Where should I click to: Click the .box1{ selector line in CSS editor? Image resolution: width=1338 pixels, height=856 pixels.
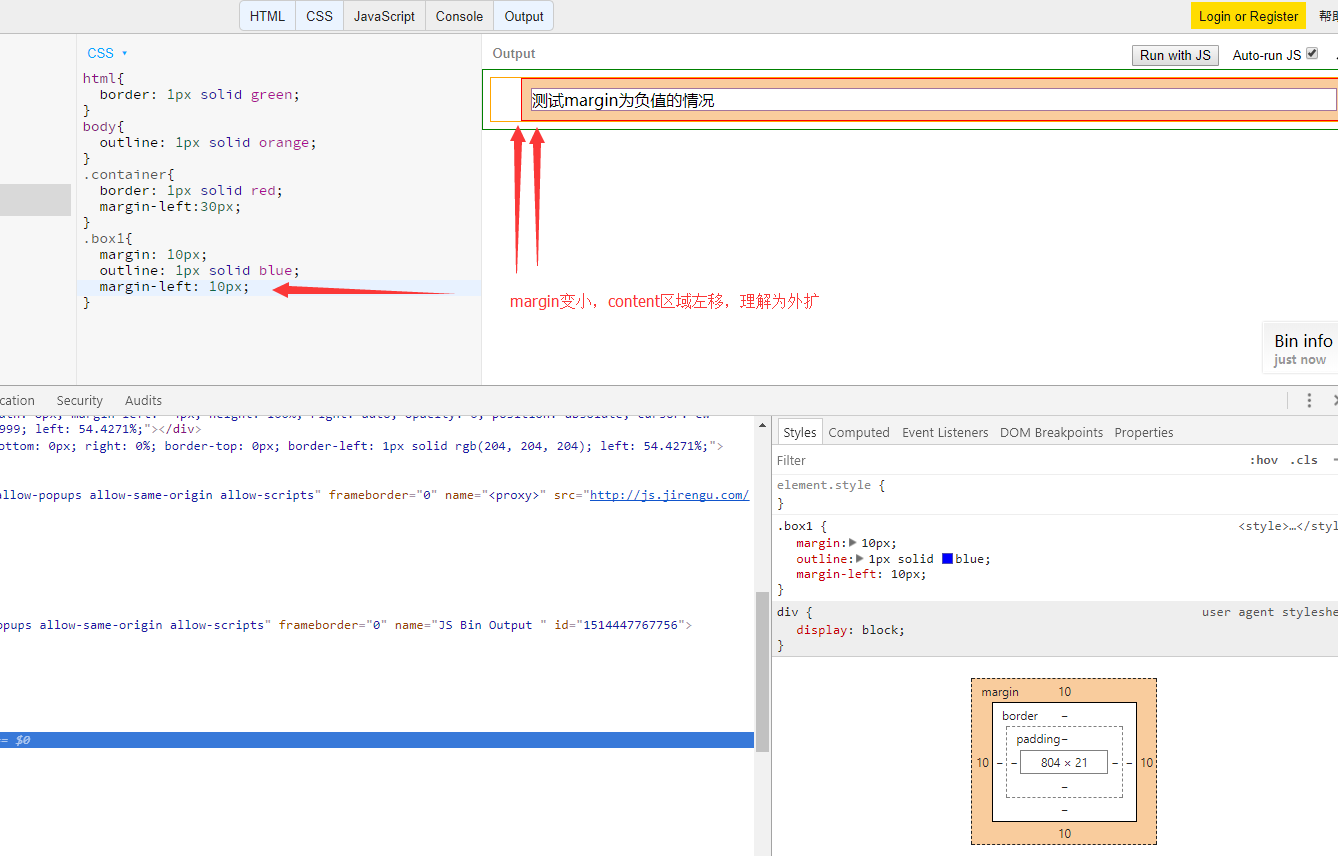(x=108, y=238)
